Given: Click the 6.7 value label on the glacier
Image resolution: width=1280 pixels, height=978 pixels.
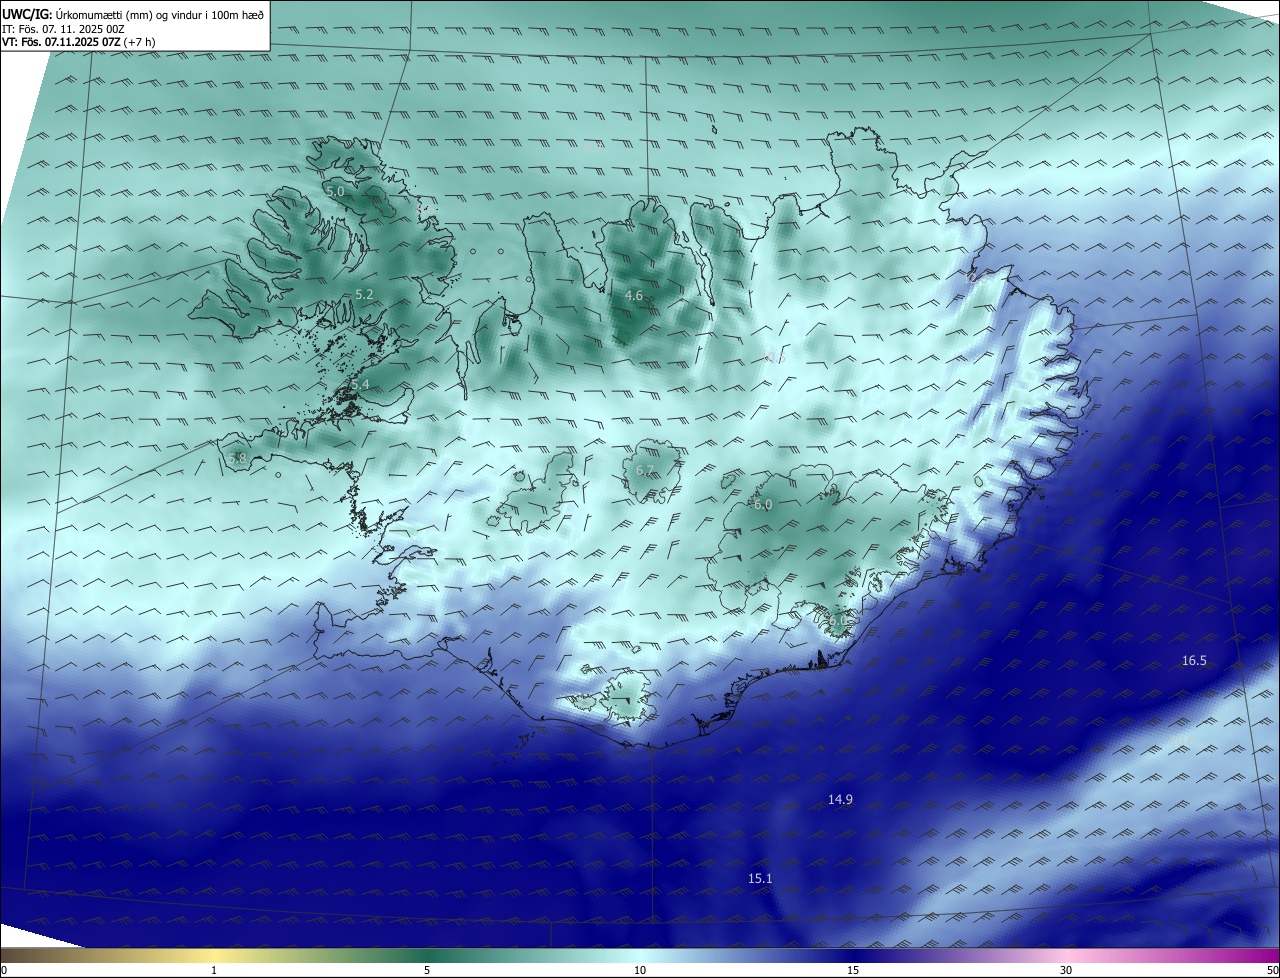Looking at the screenshot, I should point(645,470).
